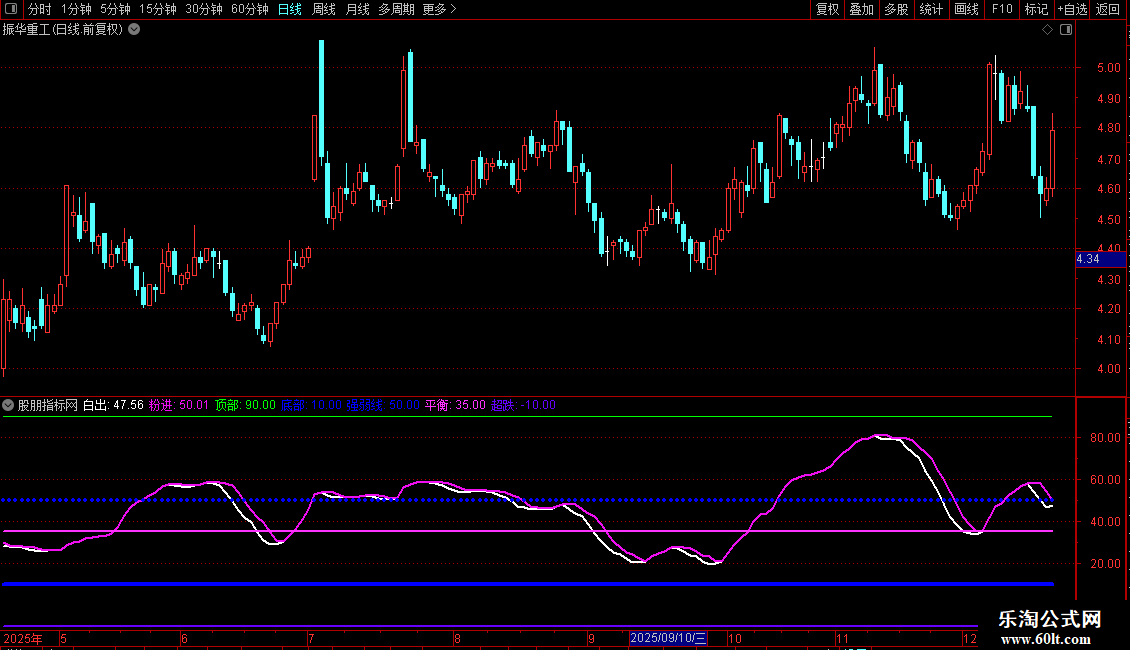Click the 底部: 10.00 label
The image size is (1130, 650).
point(311,405)
